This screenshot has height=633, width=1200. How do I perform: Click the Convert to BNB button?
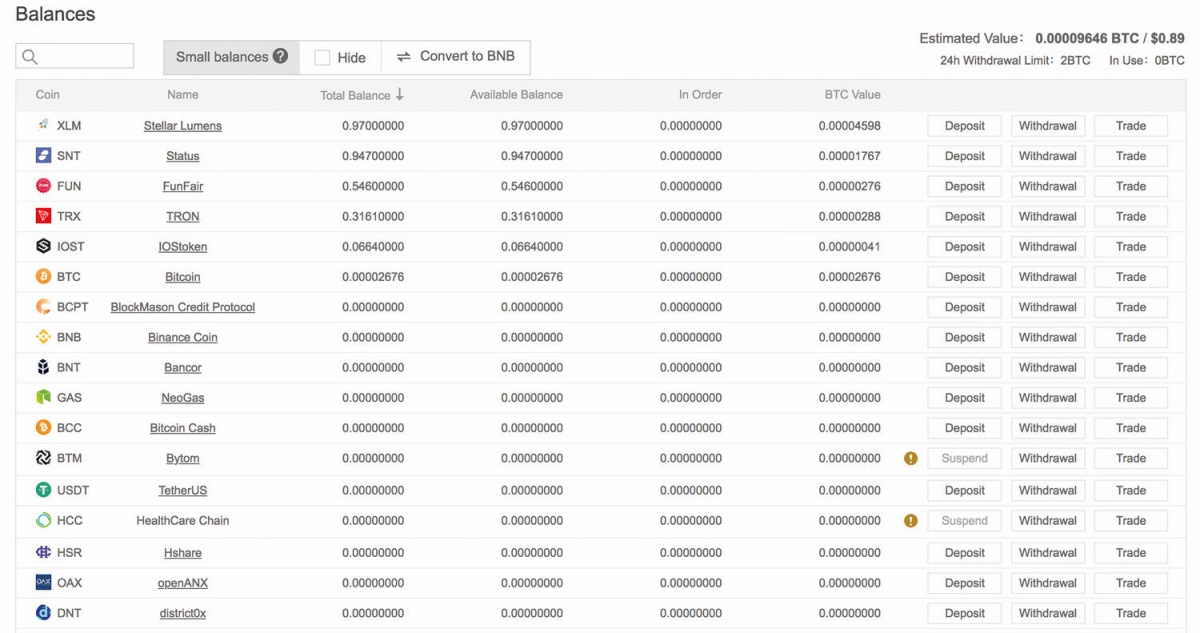456,57
